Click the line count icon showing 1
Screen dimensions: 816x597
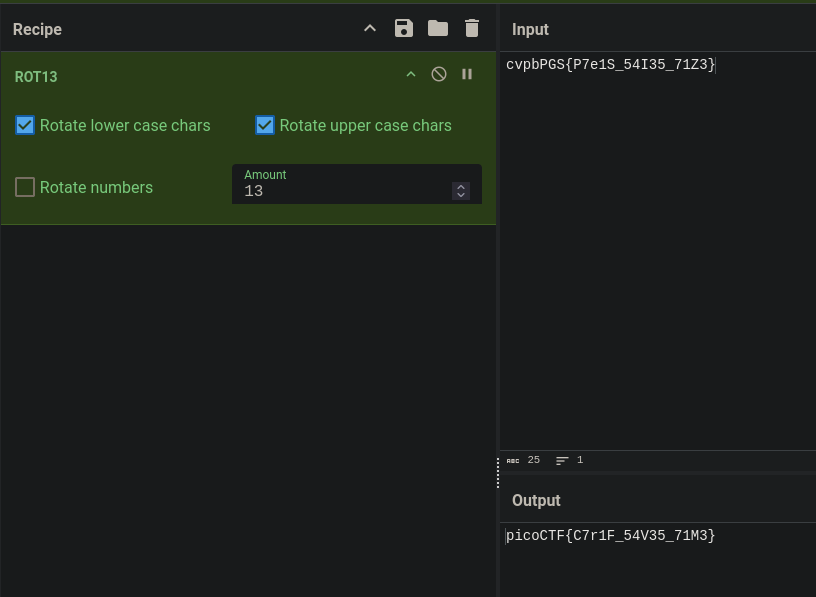[x=562, y=461]
